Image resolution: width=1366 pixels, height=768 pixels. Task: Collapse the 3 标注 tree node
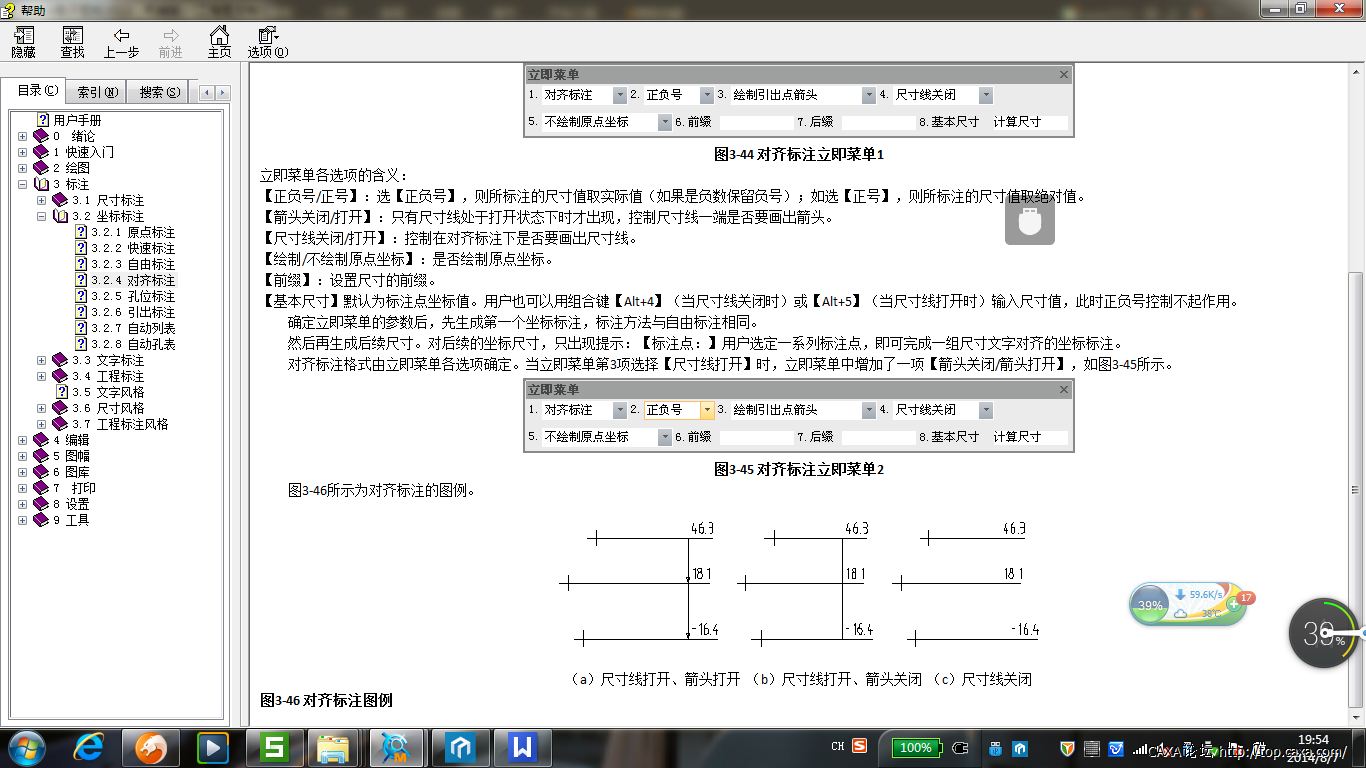click(x=23, y=184)
